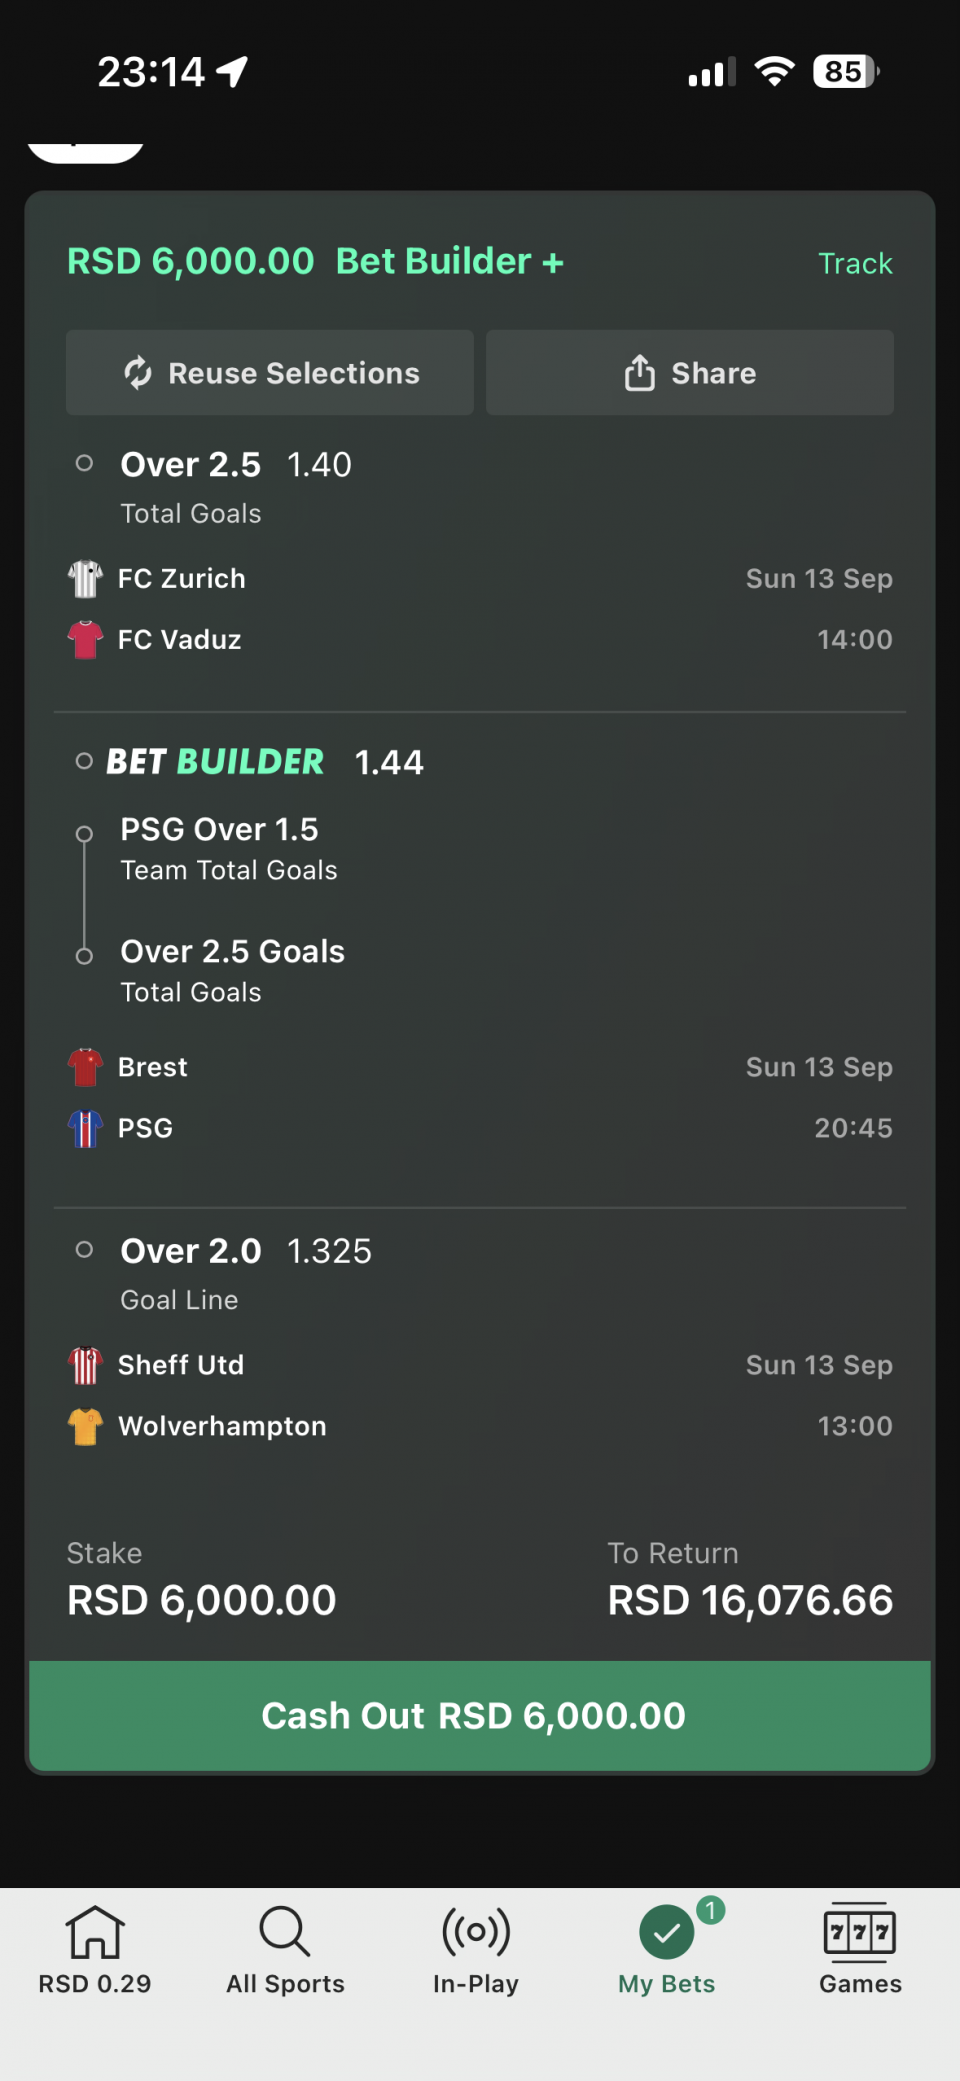Tap the Over 2.0 Goal Line status circle
Screen dimensions: 960x2081
[85, 1249]
